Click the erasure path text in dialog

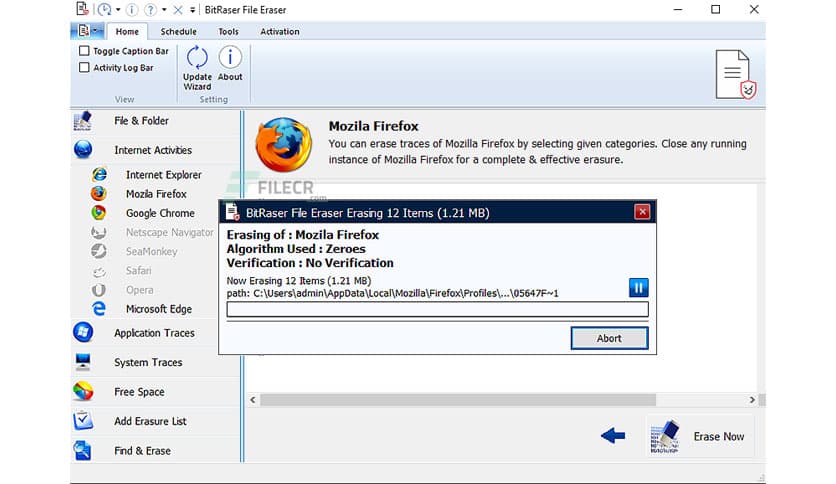[x=392, y=293]
